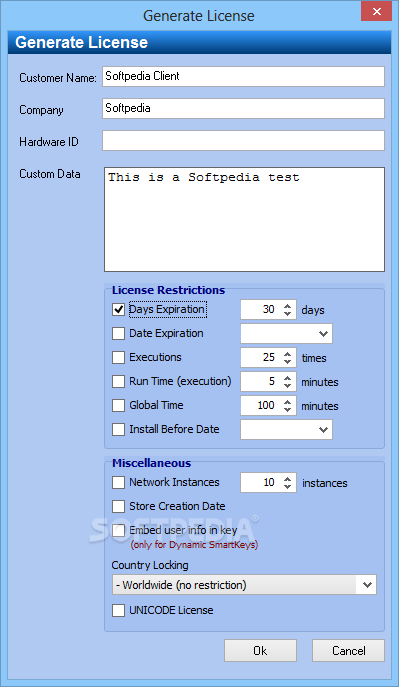This screenshot has width=399, height=687.
Task: Increase Global Time minutes with up arrow
Action: click(287, 401)
